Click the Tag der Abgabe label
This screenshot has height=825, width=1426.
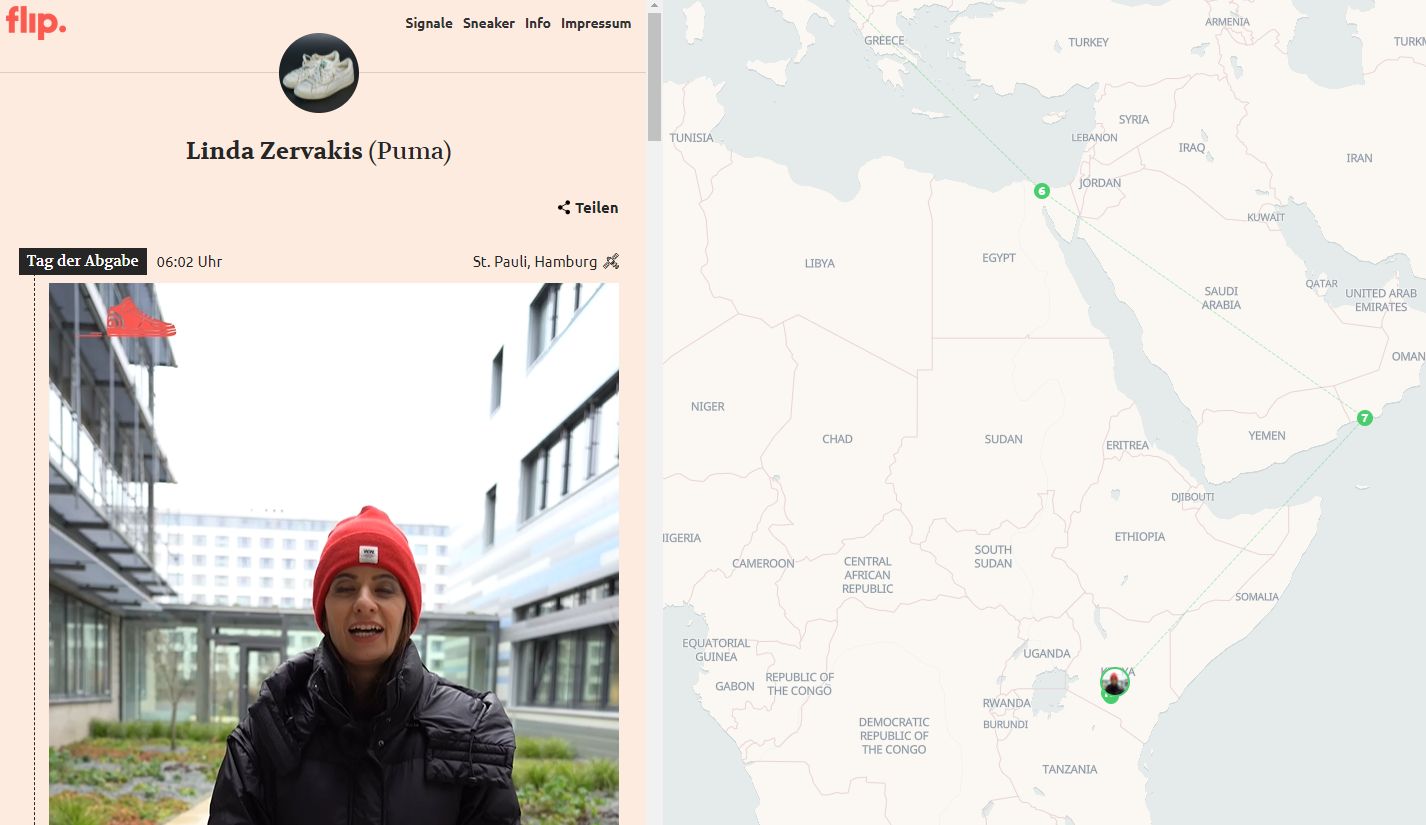(83, 261)
